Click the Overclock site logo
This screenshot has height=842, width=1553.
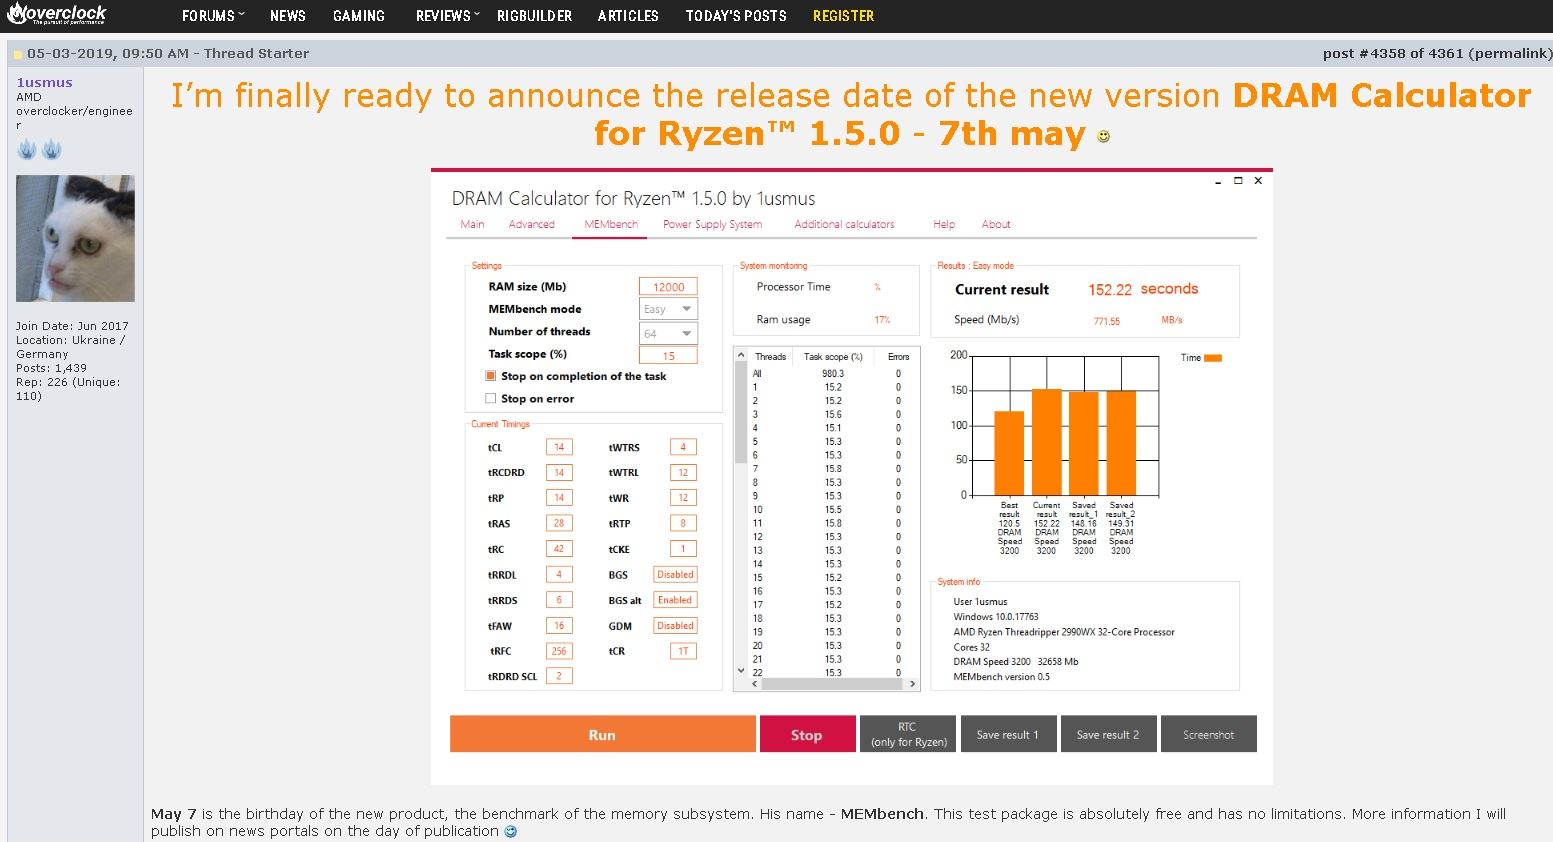(56, 13)
